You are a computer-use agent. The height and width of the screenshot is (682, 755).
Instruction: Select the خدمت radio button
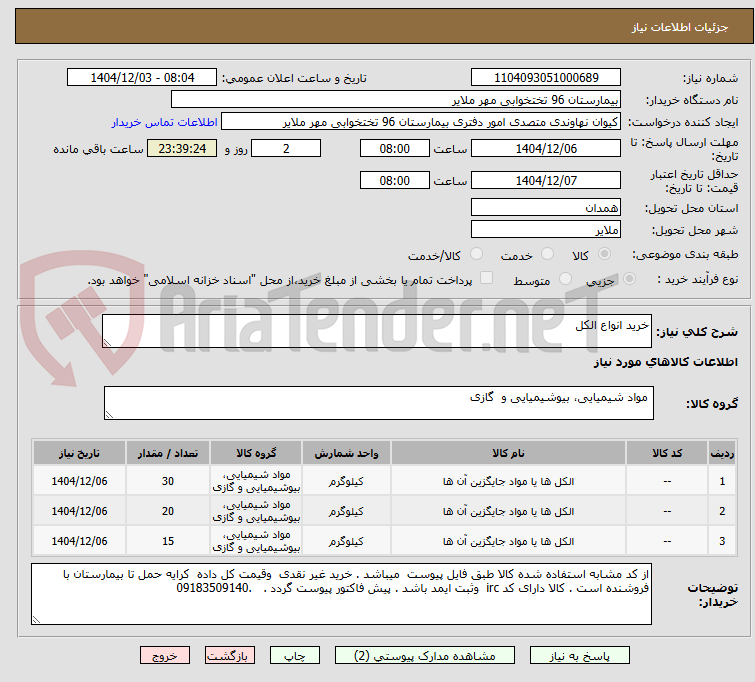pyautogui.click(x=547, y=254)
